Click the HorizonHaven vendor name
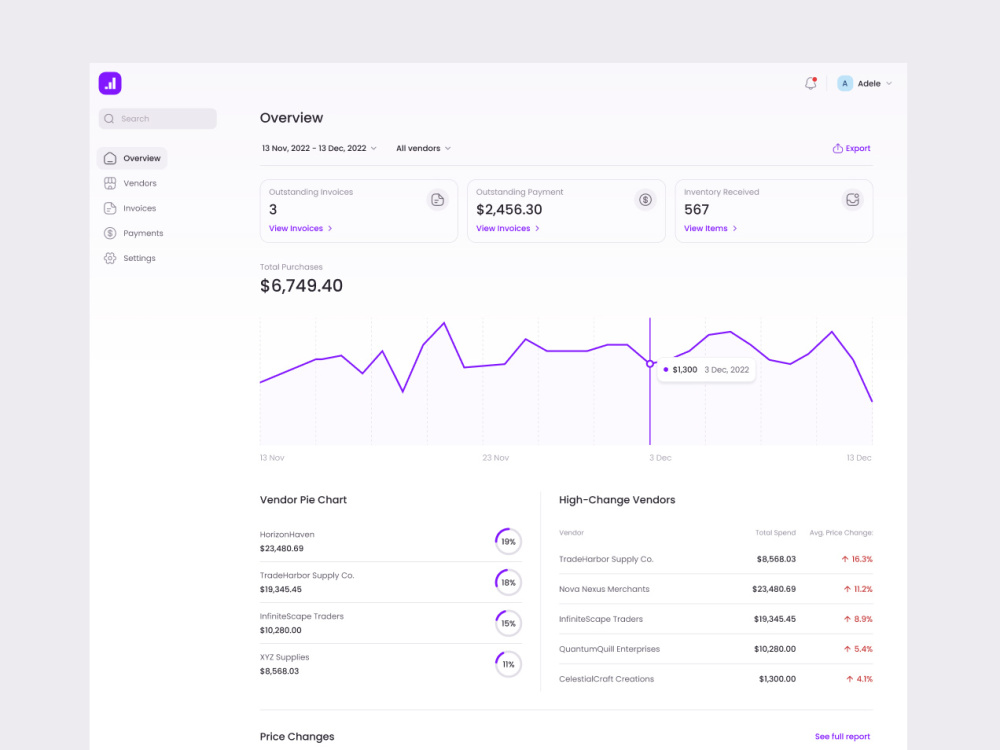The width and height of the screenshot is (1000, 750). (x=287, y=534)
